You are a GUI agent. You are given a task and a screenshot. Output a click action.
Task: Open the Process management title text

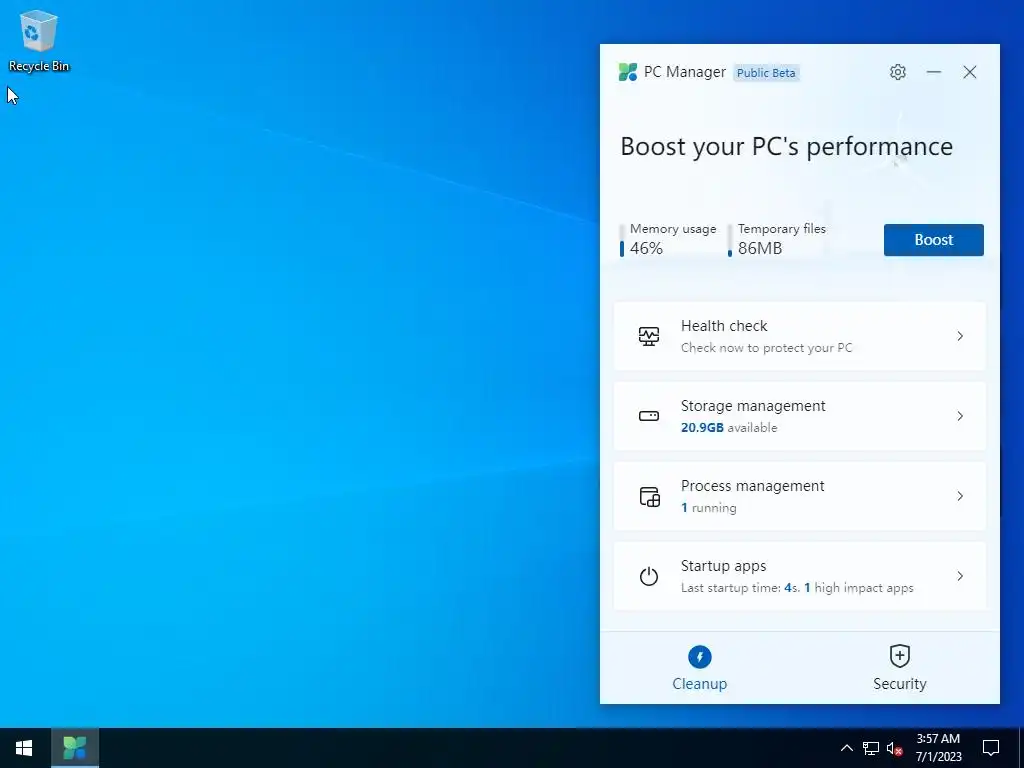pos(752,486)
